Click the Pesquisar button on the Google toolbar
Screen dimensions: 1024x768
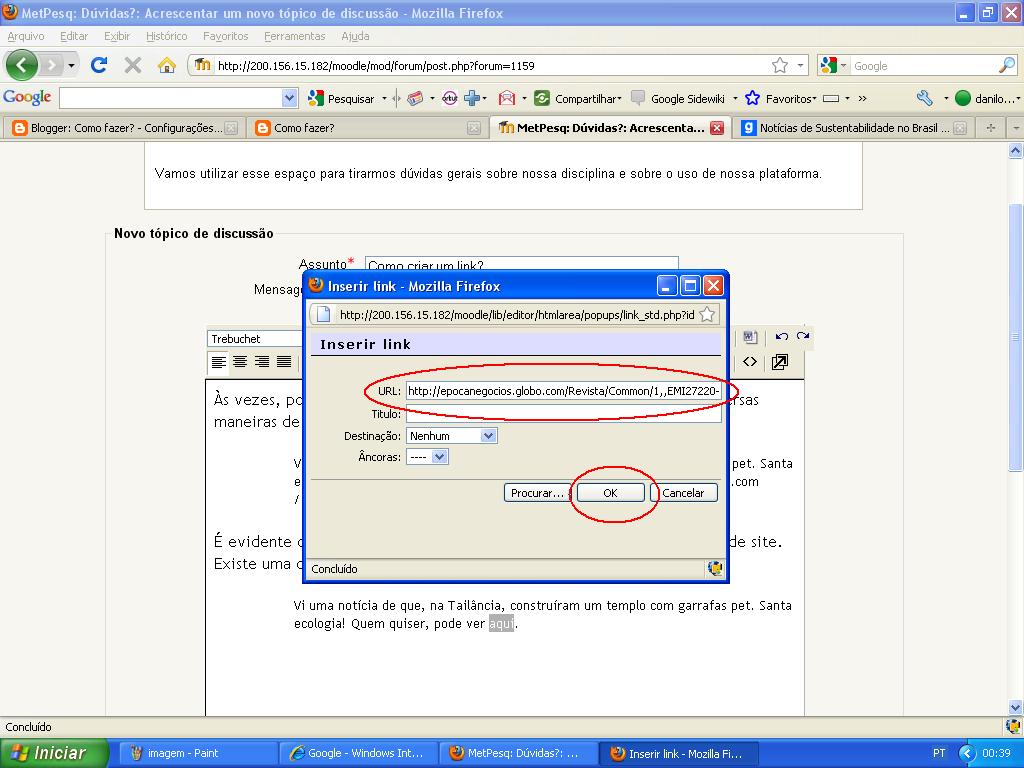click(342, 99)
